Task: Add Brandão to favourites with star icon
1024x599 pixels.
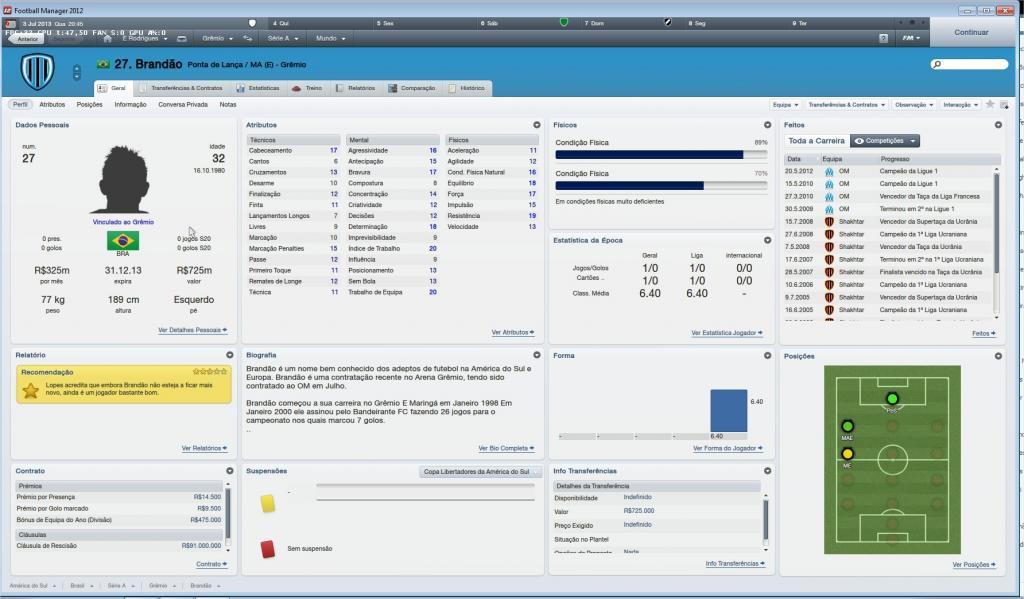Action: click(990, 105)
